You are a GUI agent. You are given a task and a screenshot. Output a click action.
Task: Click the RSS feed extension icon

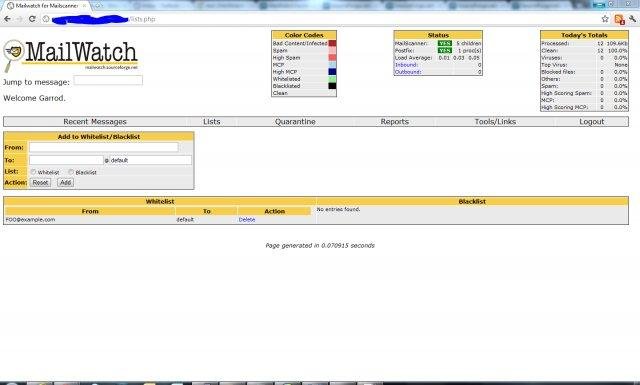pyautogui.click(x=619, y=19)
